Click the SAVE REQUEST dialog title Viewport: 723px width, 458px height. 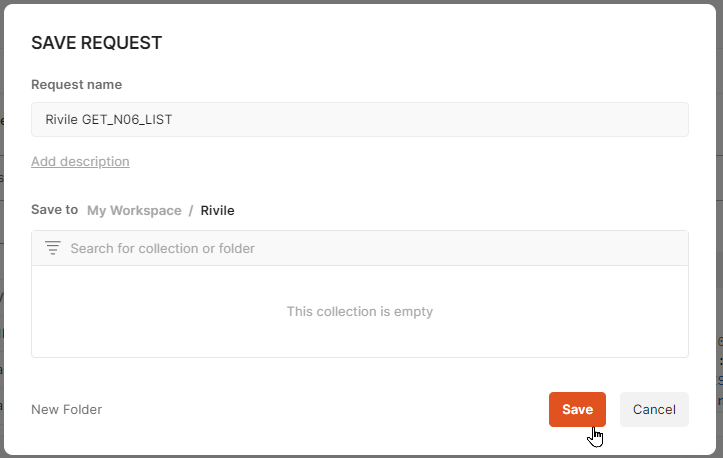tap(97, 43)
